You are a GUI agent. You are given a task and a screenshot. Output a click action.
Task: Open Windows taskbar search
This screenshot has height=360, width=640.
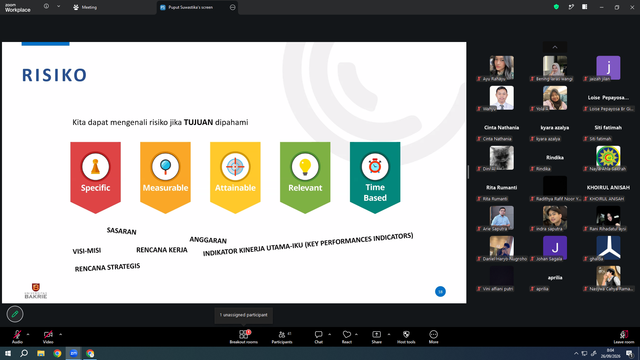[24, 353]
